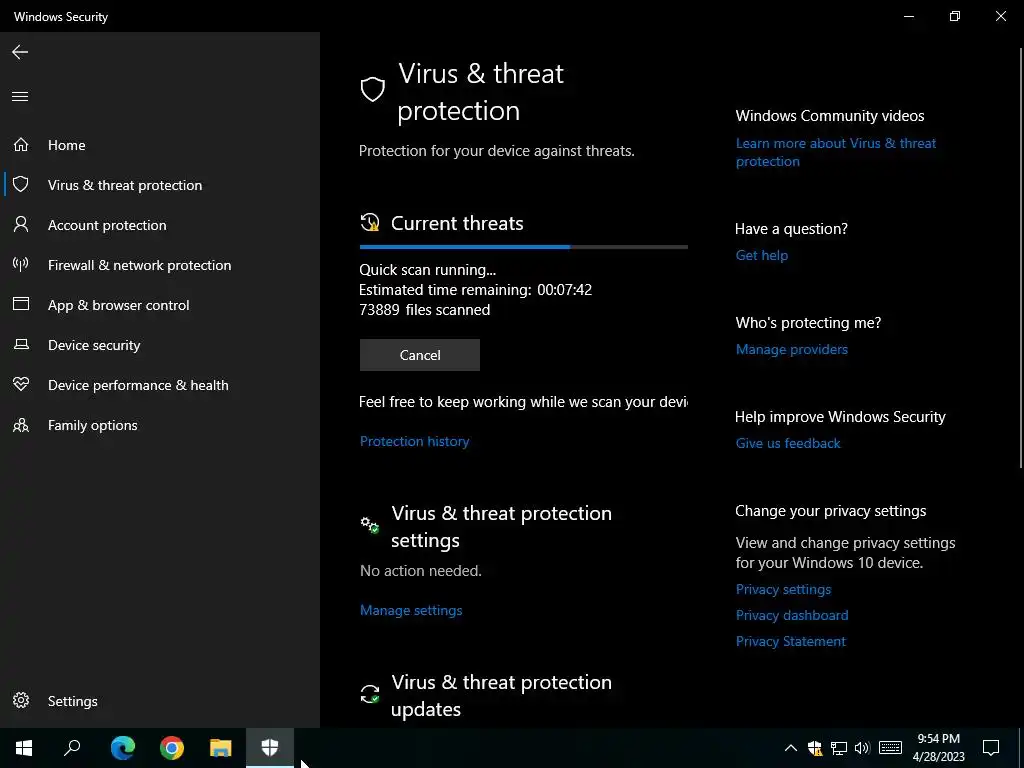The image size is (1024, 768).
Task: Open the Privacy settings link
Action: pos(784,589)
